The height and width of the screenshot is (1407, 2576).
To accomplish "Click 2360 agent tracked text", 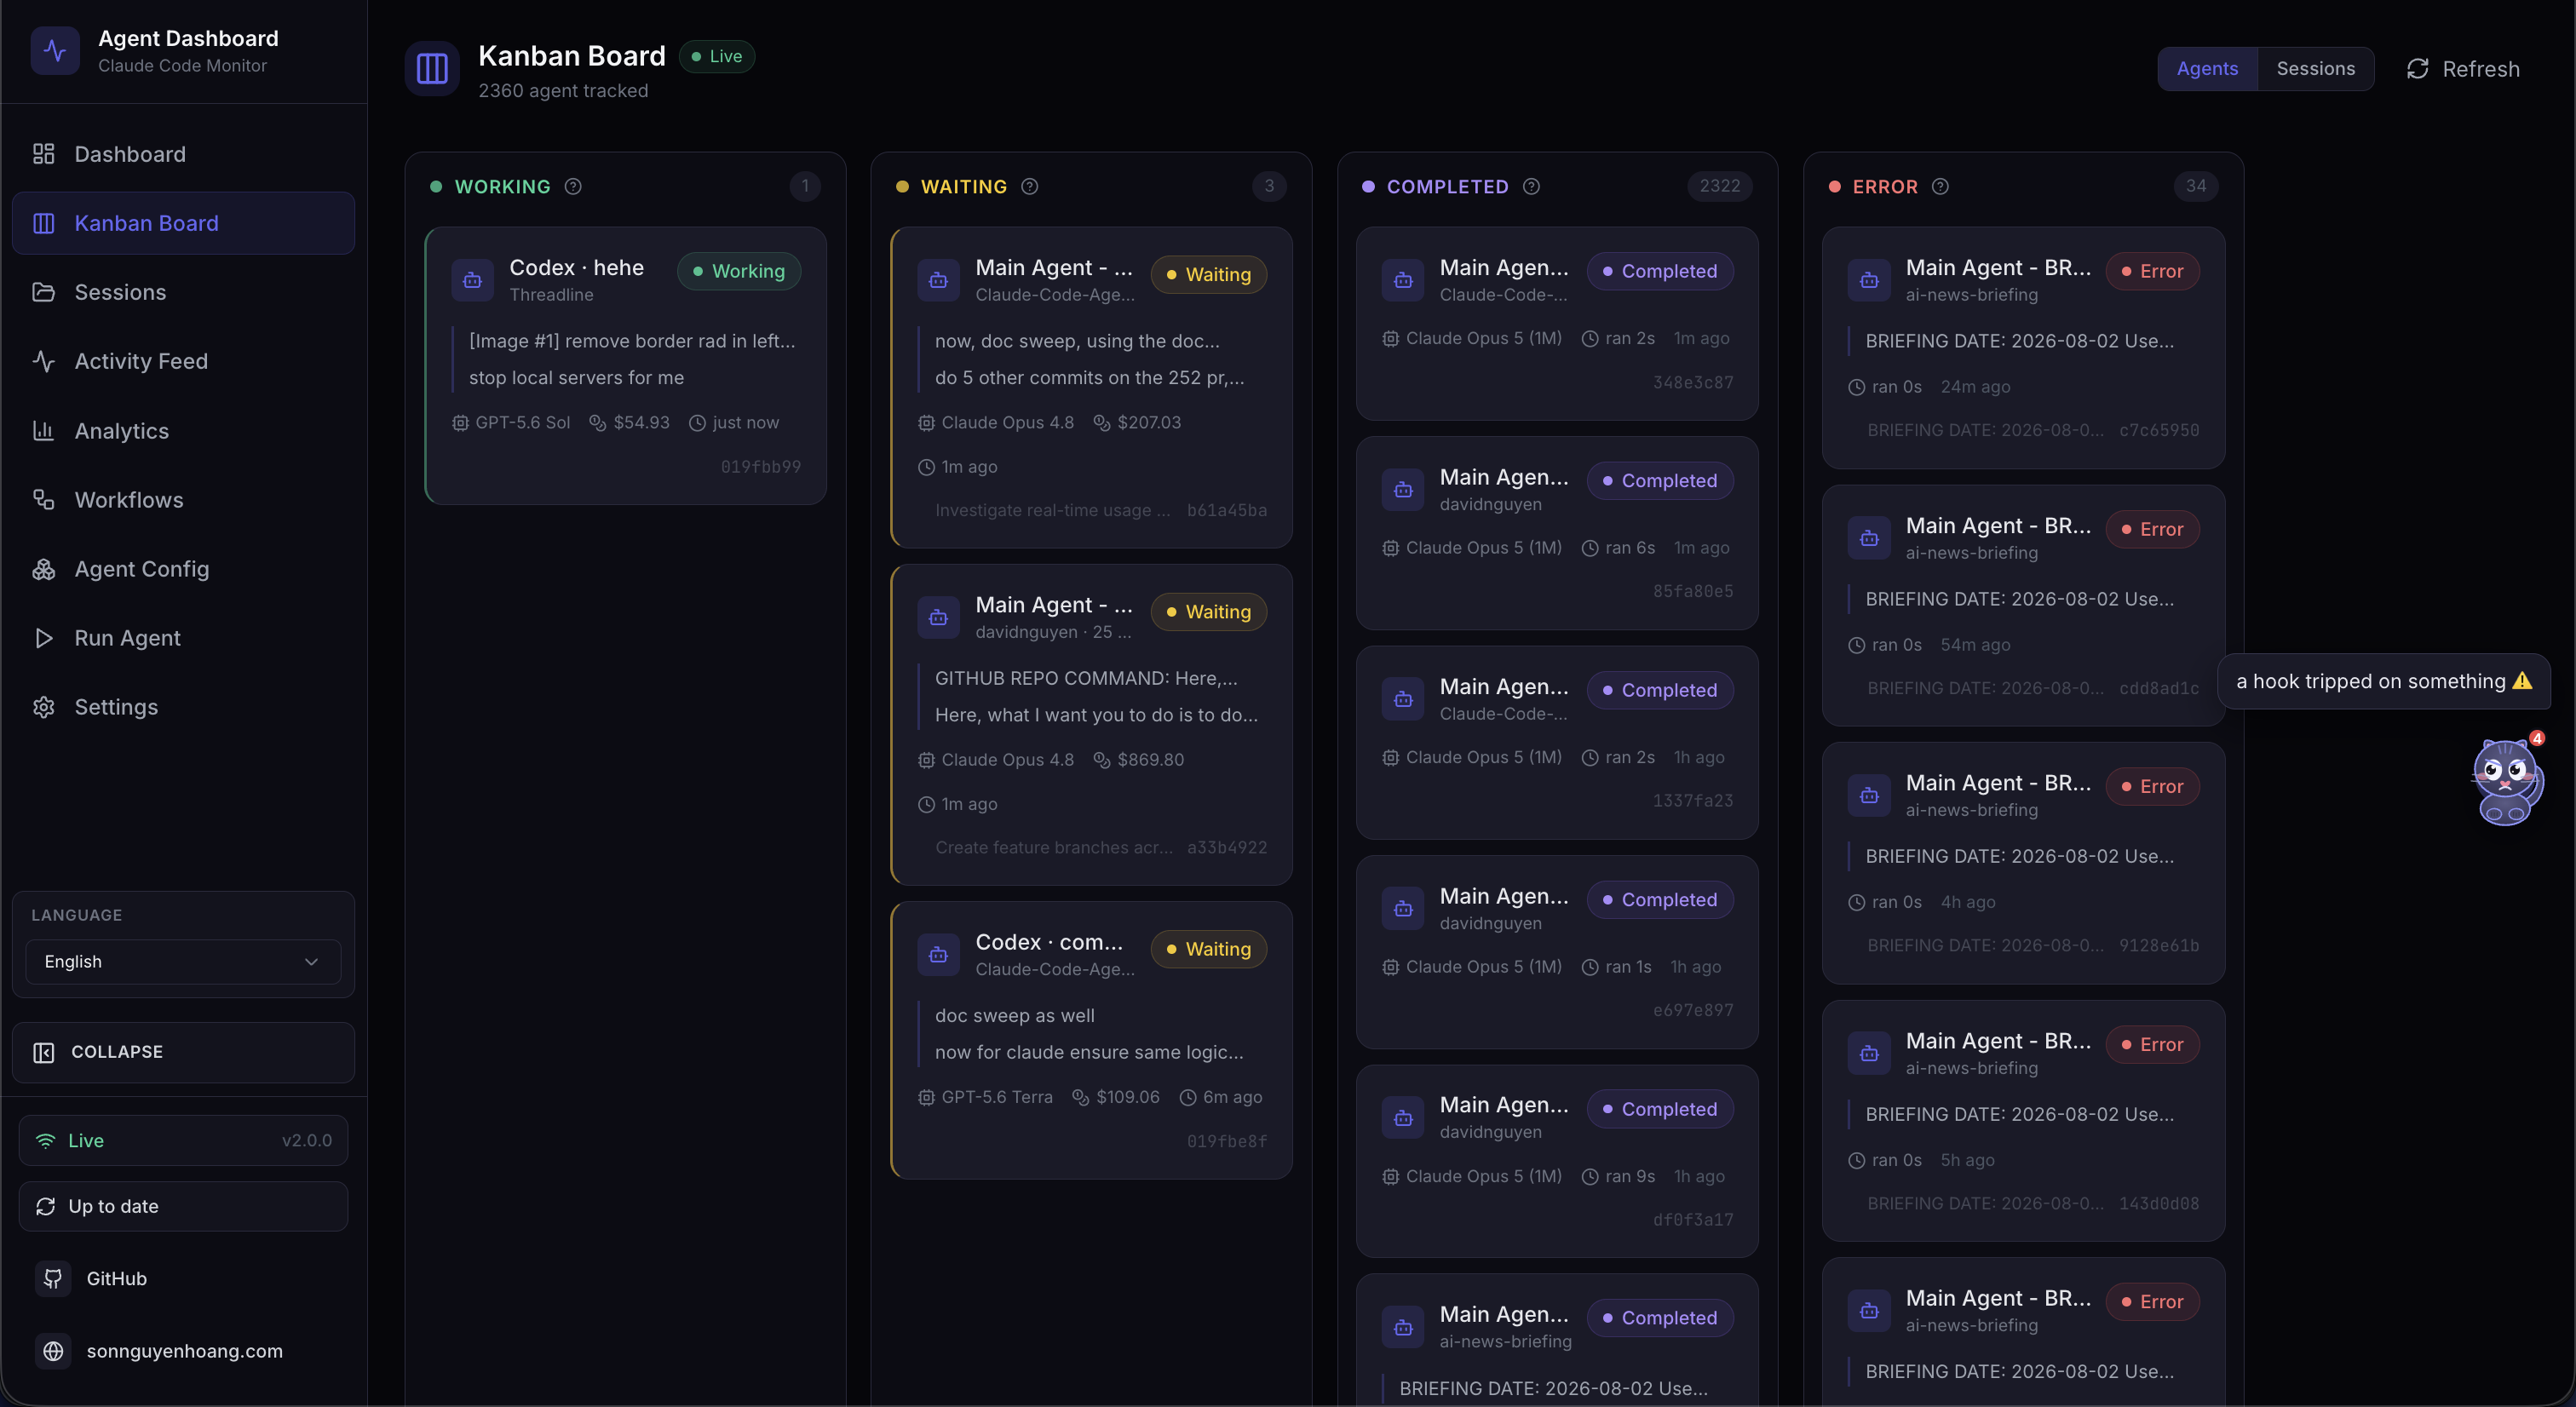I will tap(563, 91).
